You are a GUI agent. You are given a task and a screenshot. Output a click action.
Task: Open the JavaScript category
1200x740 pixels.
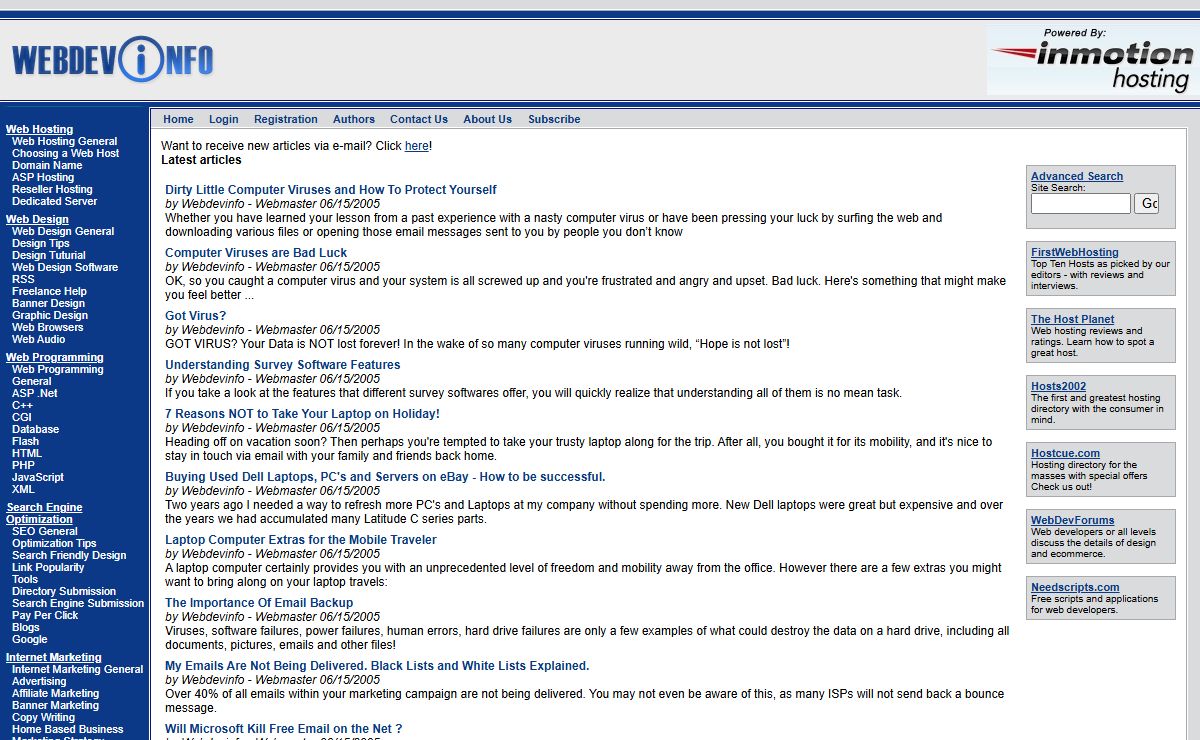point(38,478)
